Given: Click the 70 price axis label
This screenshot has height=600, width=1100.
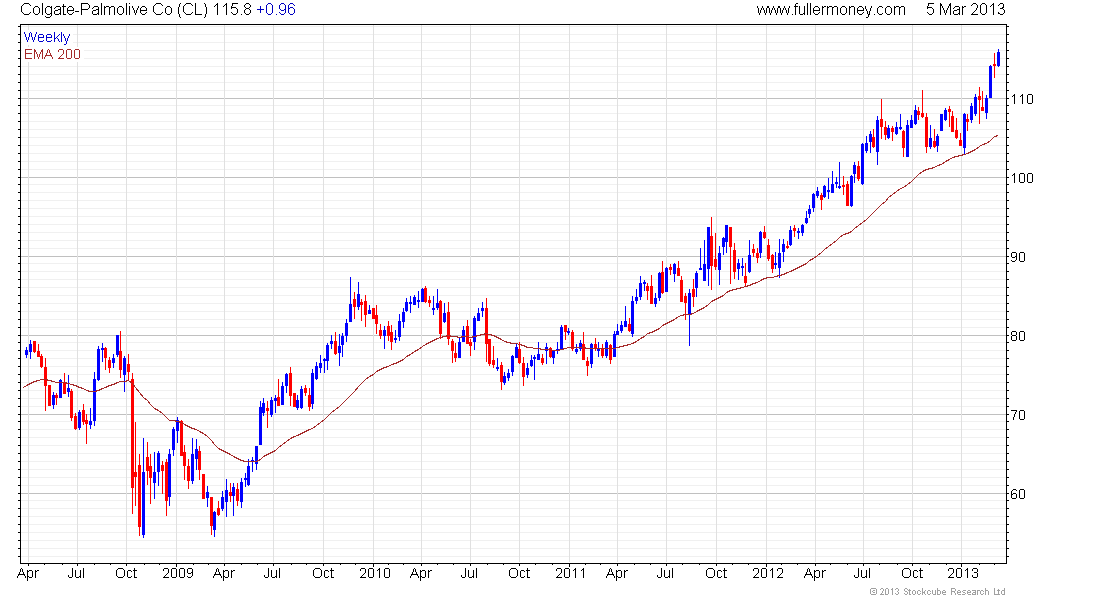Looking at the screenshot, I should coord(1018,415).
